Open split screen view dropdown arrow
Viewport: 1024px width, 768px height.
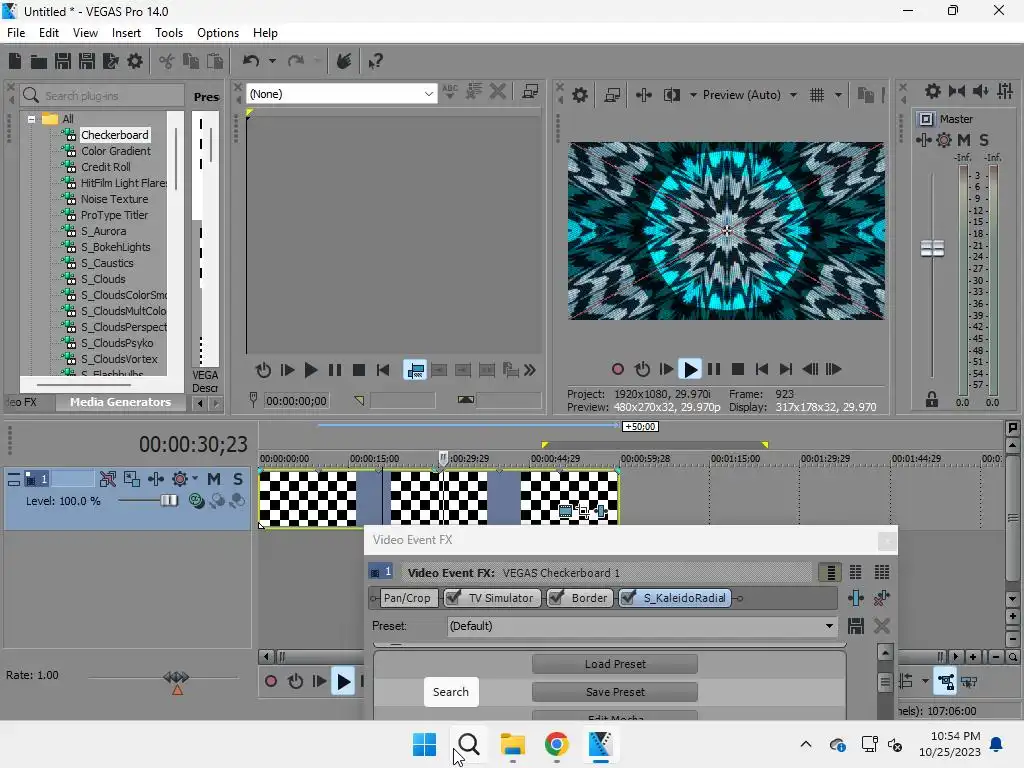(x=693, y=95)
